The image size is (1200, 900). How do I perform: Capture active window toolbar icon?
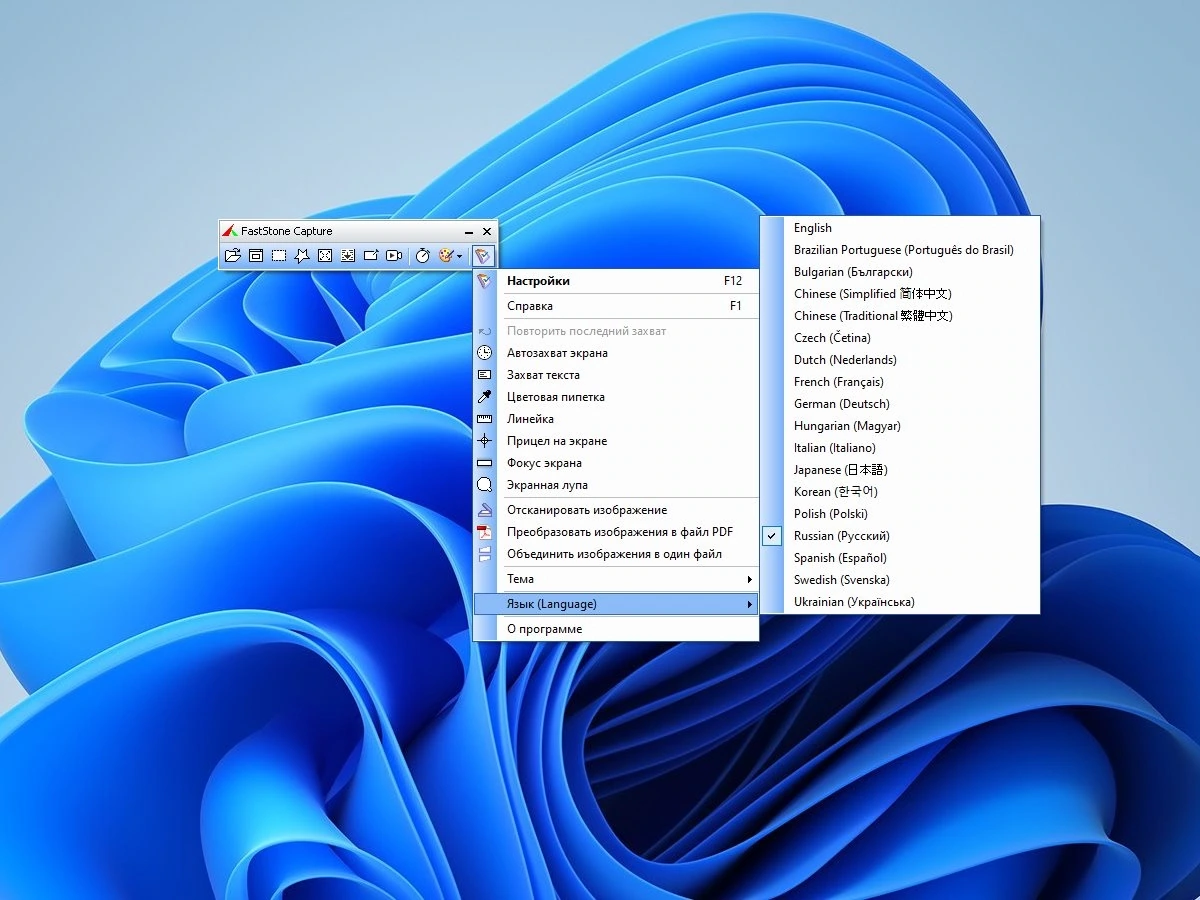click(x=256, y=256)
